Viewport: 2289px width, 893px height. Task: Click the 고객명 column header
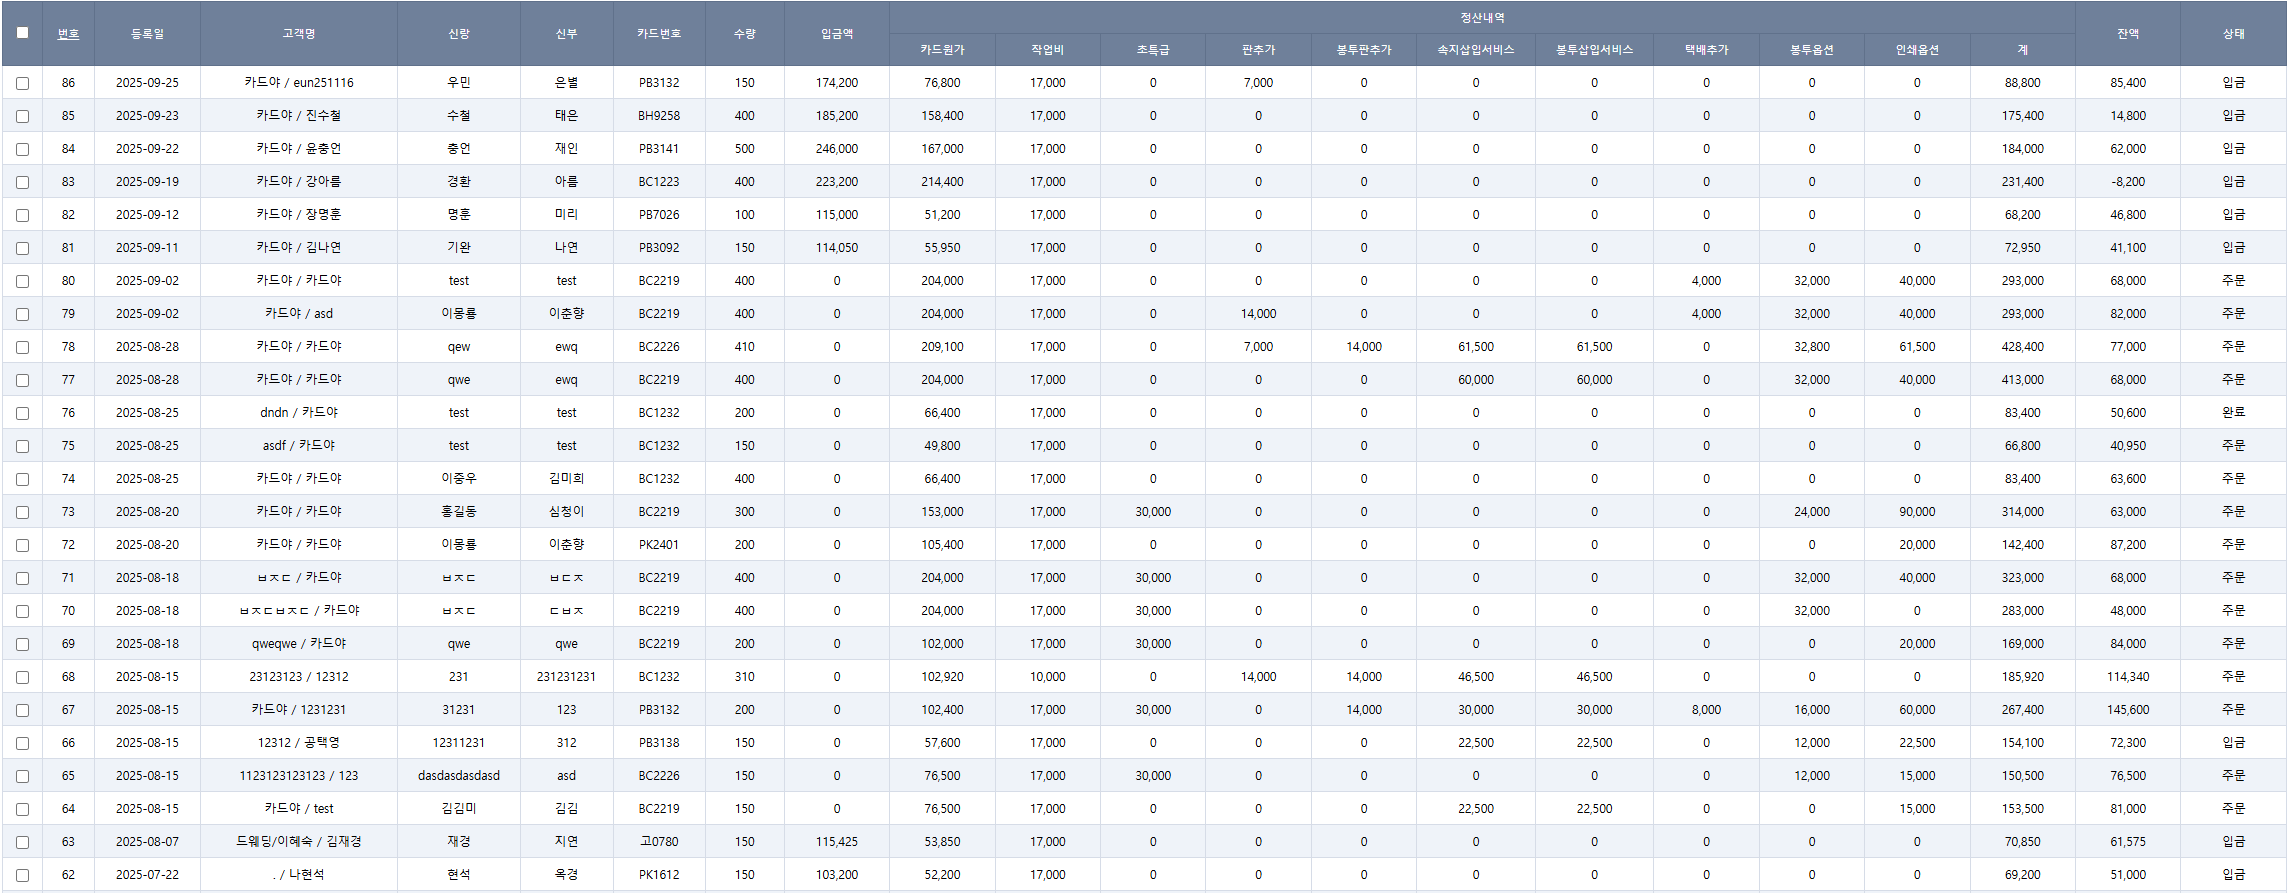click(298, 34)
